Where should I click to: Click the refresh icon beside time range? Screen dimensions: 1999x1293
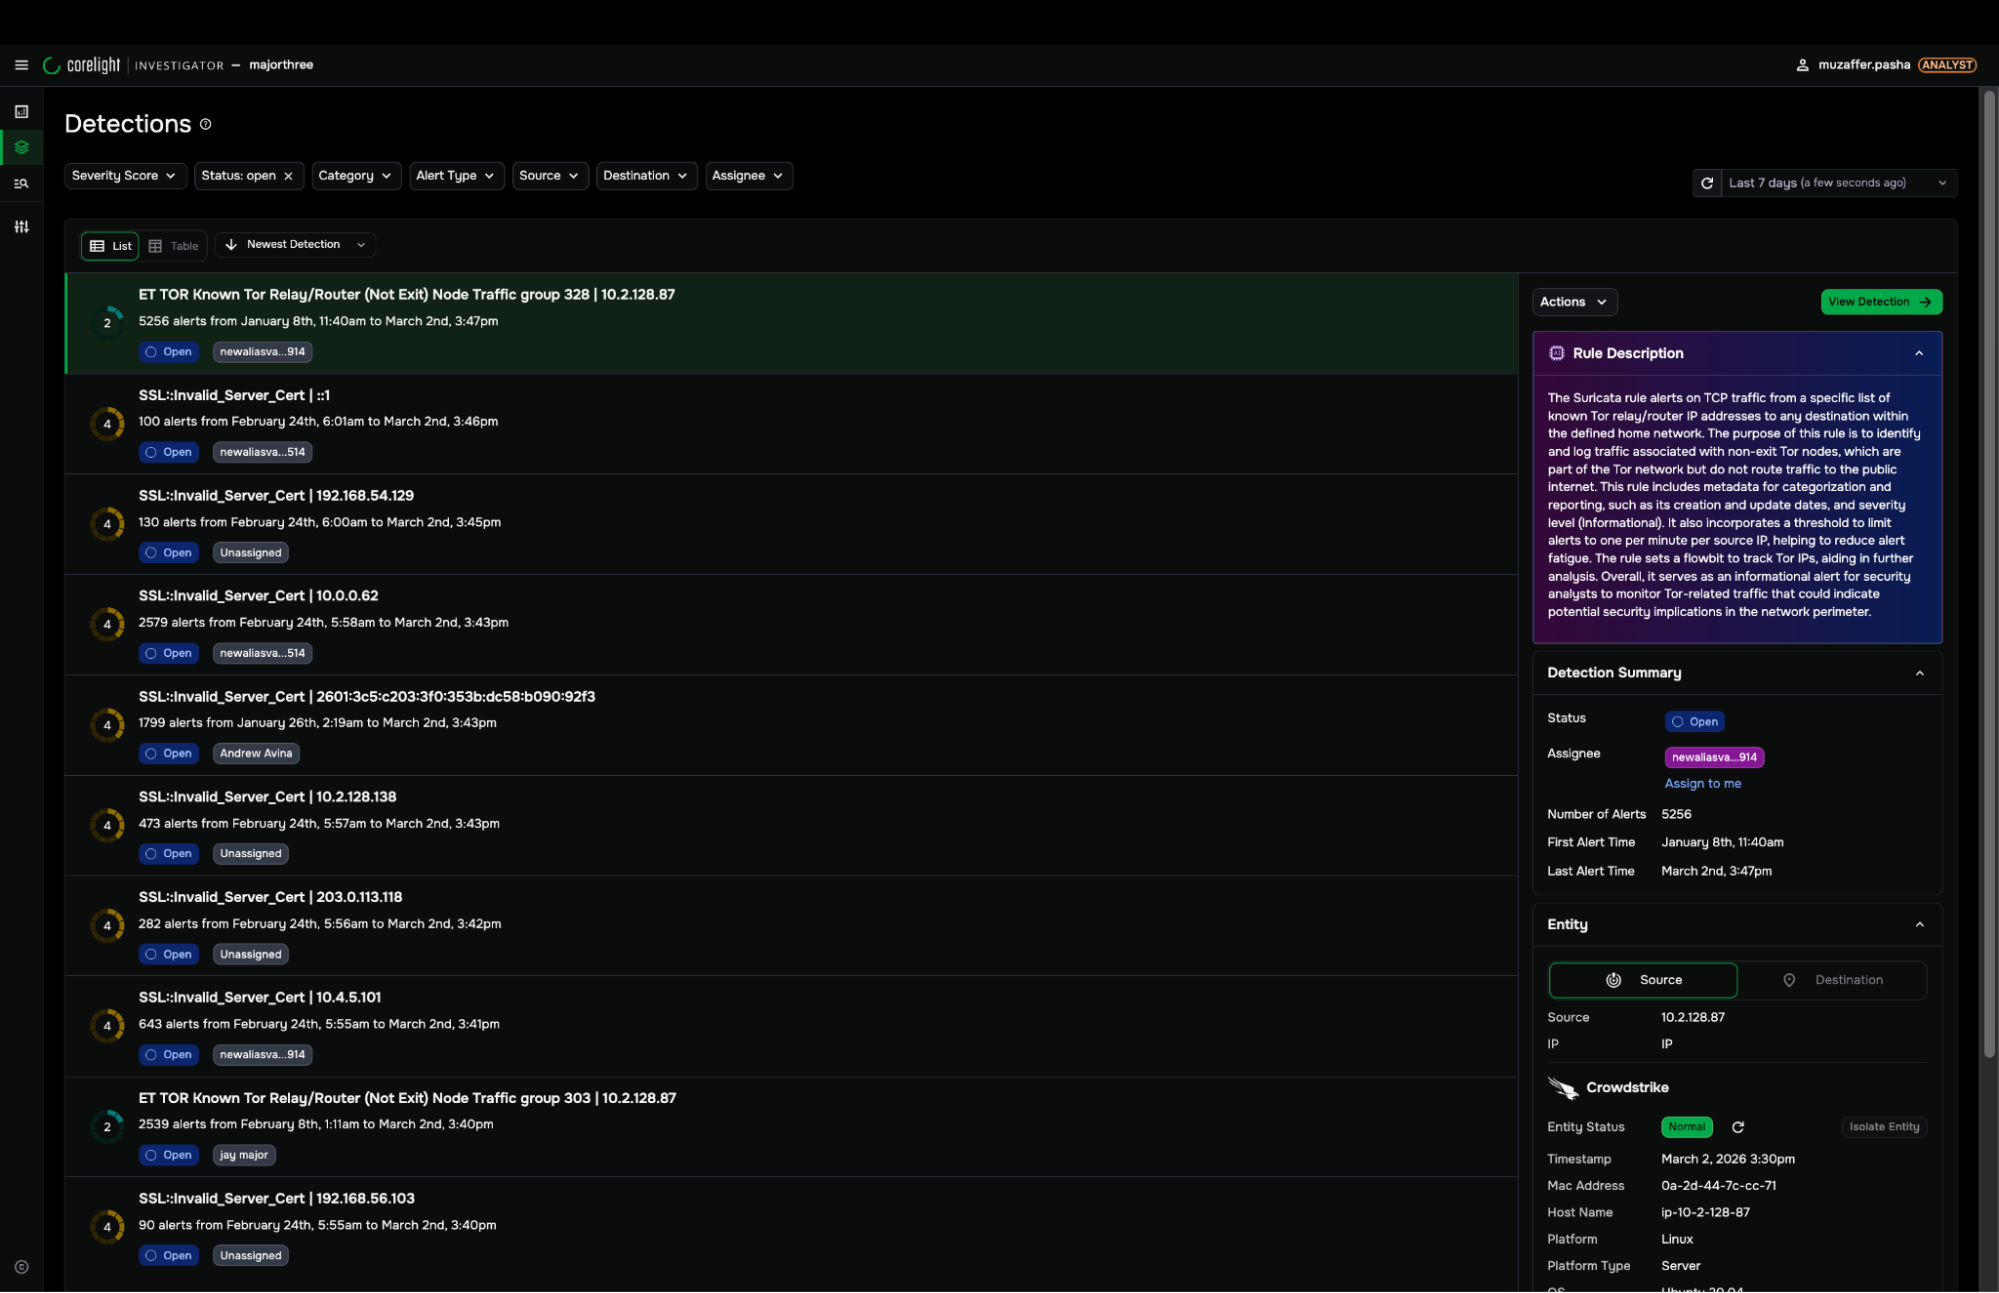pos(1707,183)
